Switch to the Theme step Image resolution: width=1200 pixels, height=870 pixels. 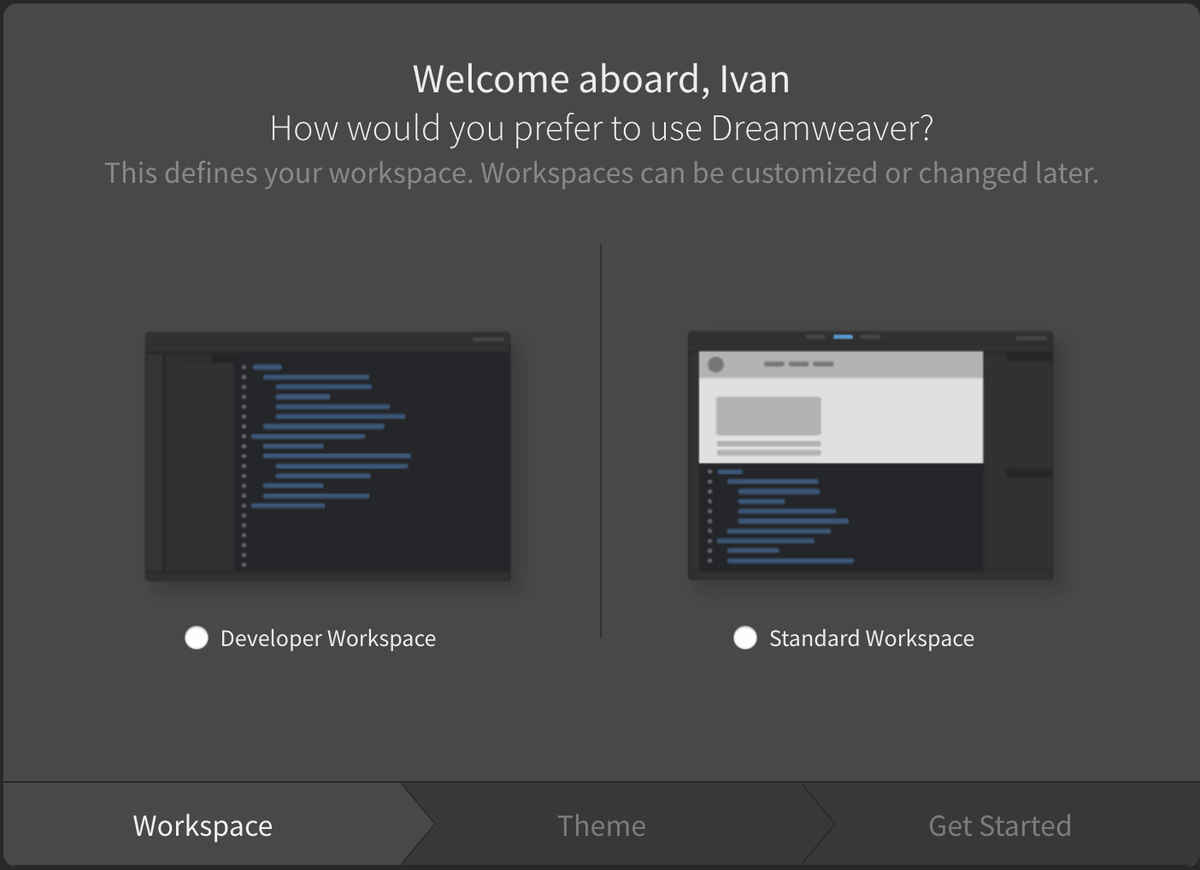point(601,825)
